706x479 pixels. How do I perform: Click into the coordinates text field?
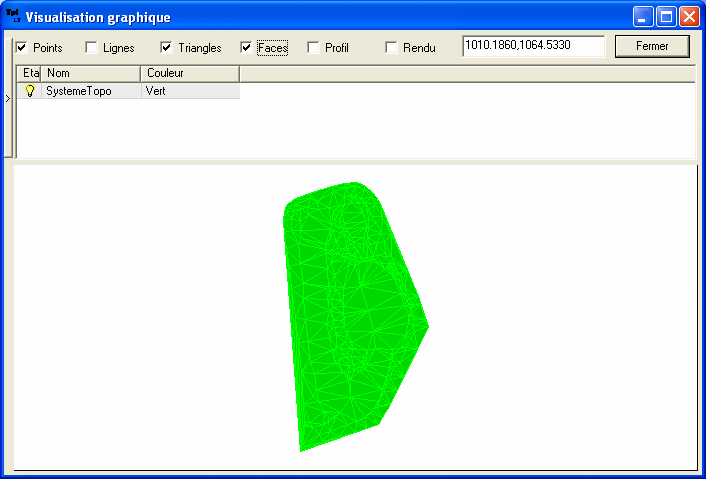click(x=533, y=46)
